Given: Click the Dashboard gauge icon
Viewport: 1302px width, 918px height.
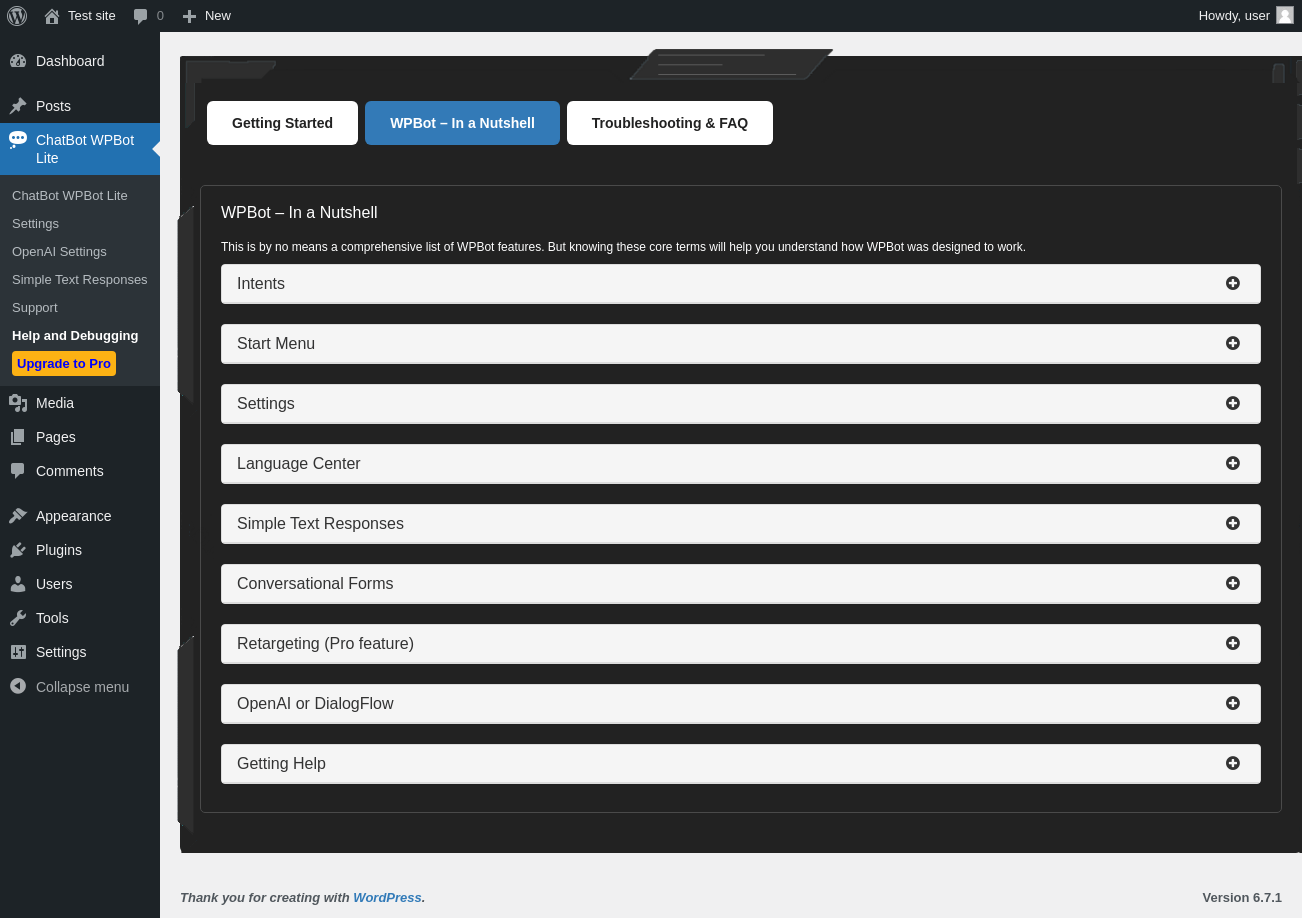Looking at the screenshot, I should pos(18,61).
